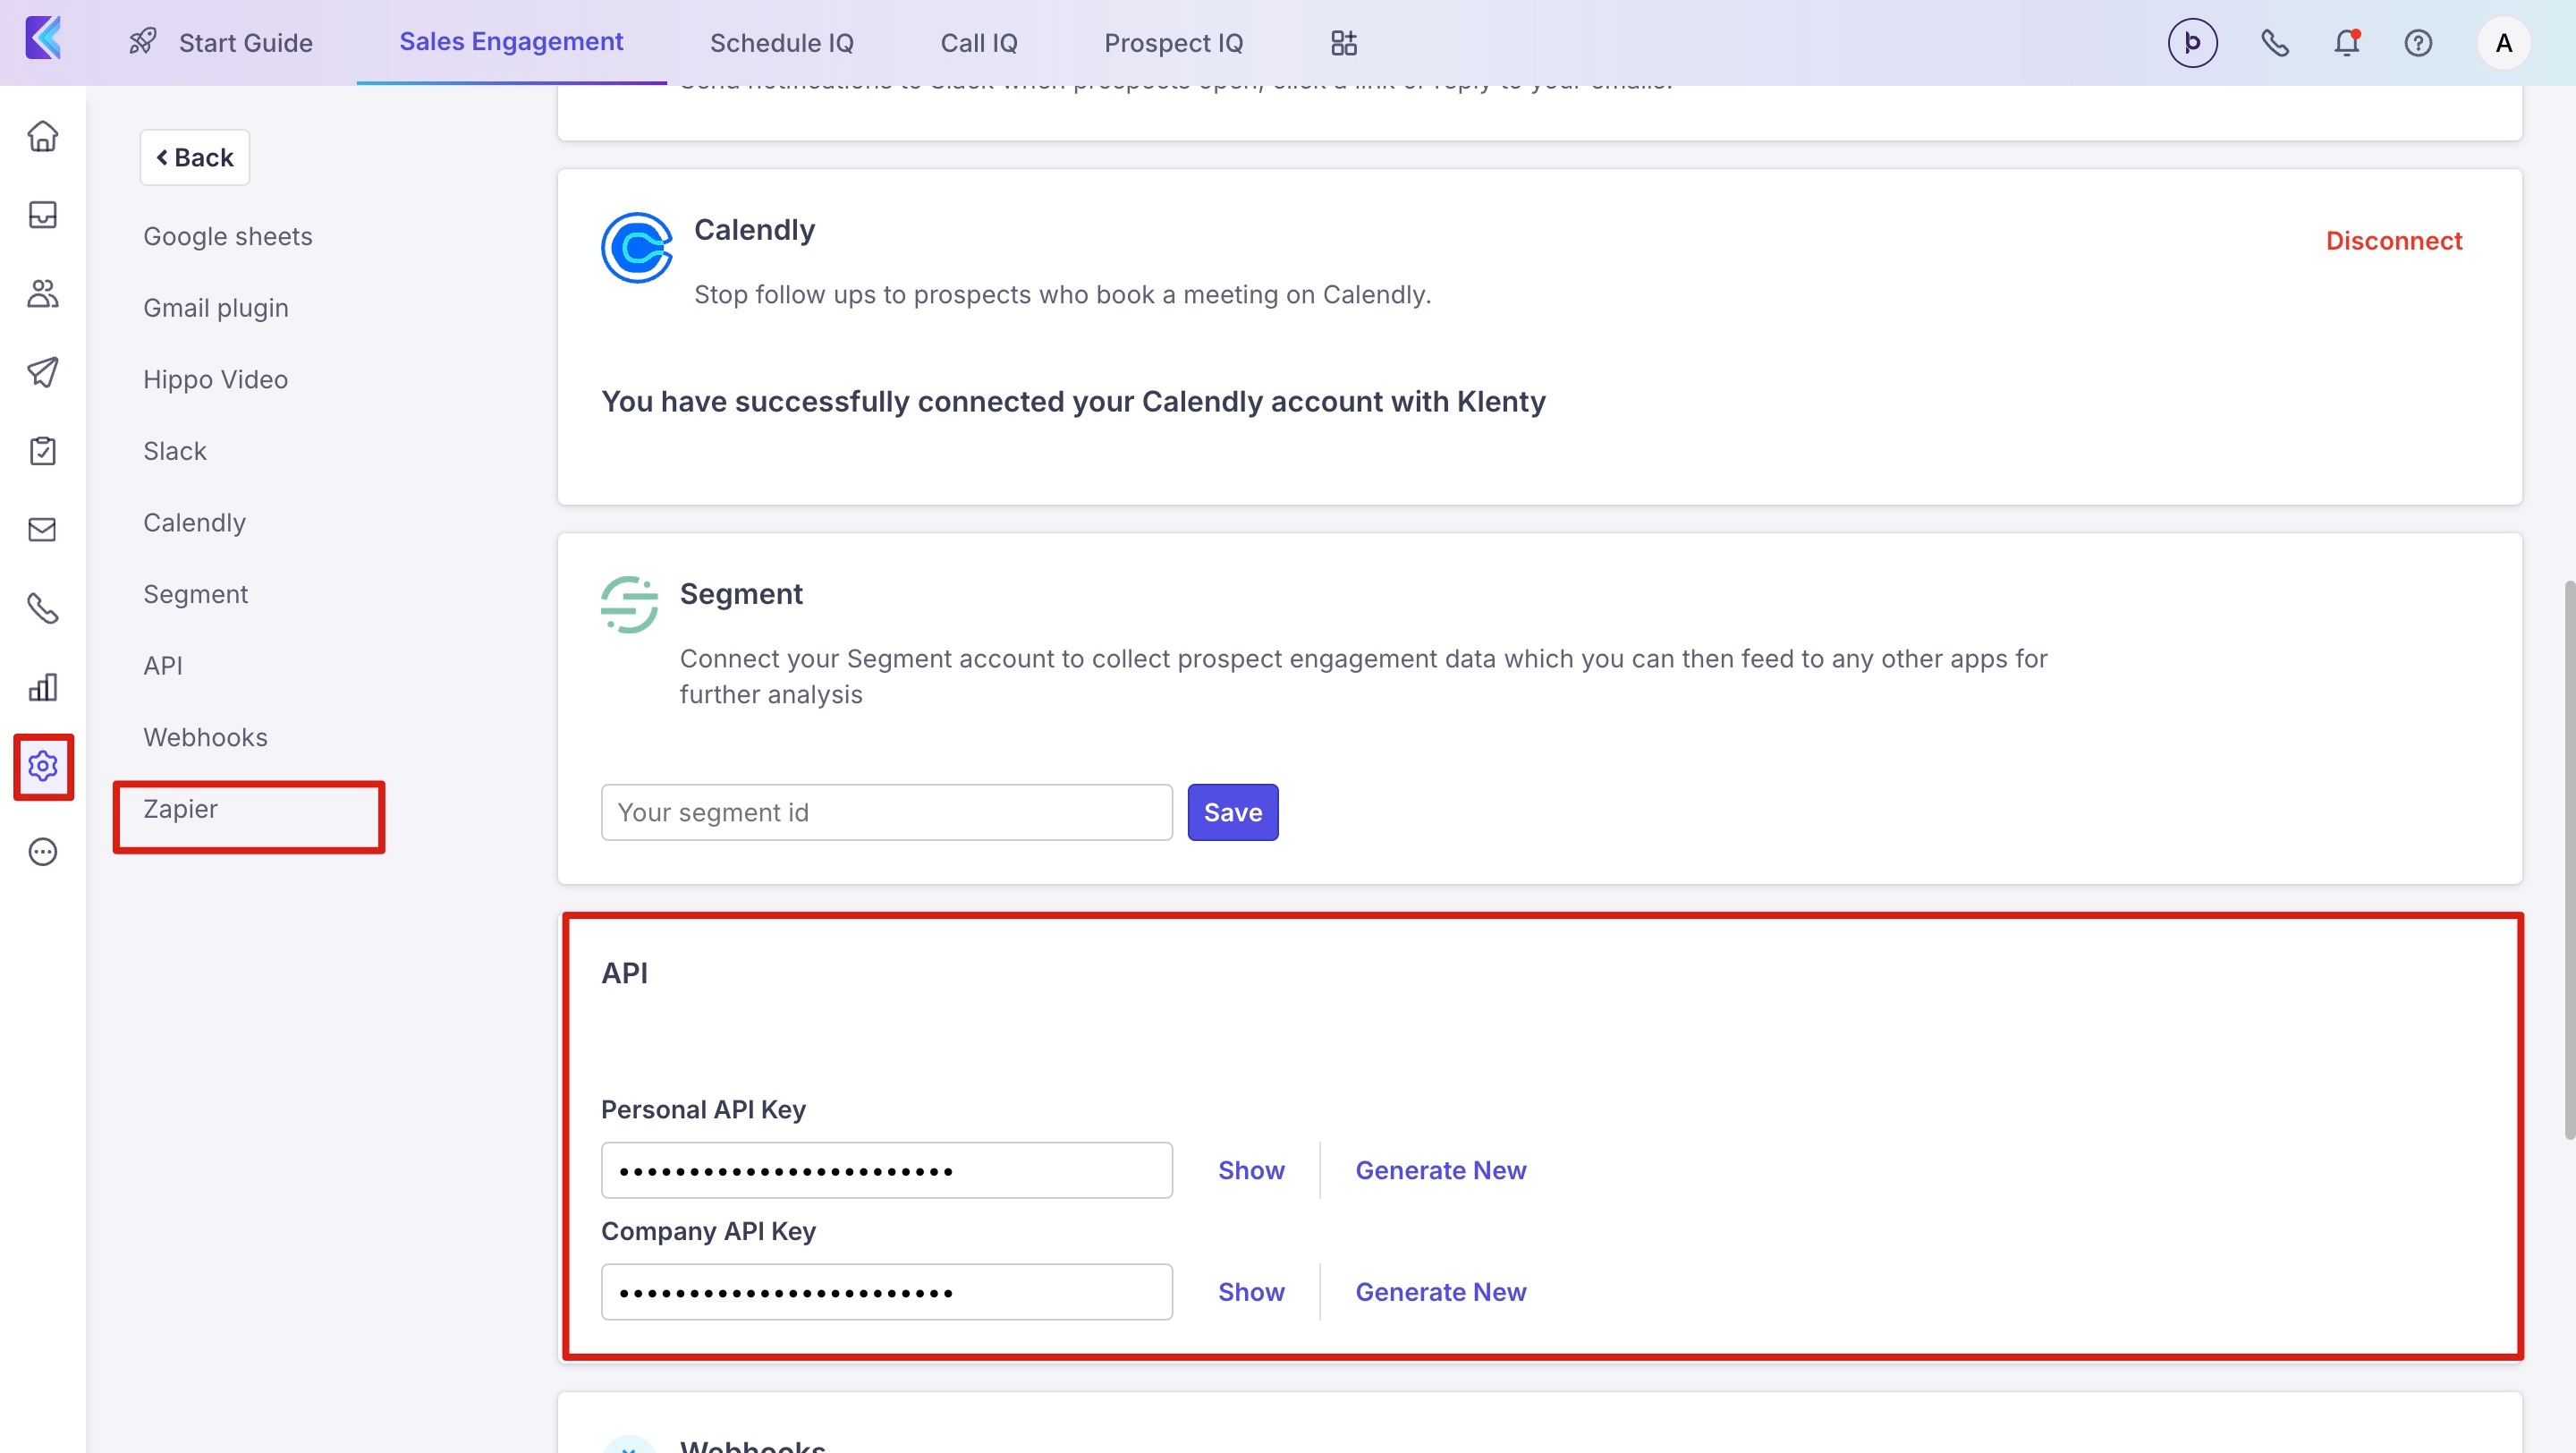This screenshot has width=2576, height=1453.
Task: Open the More options ellipsis icon
Action: click(42, 852)
